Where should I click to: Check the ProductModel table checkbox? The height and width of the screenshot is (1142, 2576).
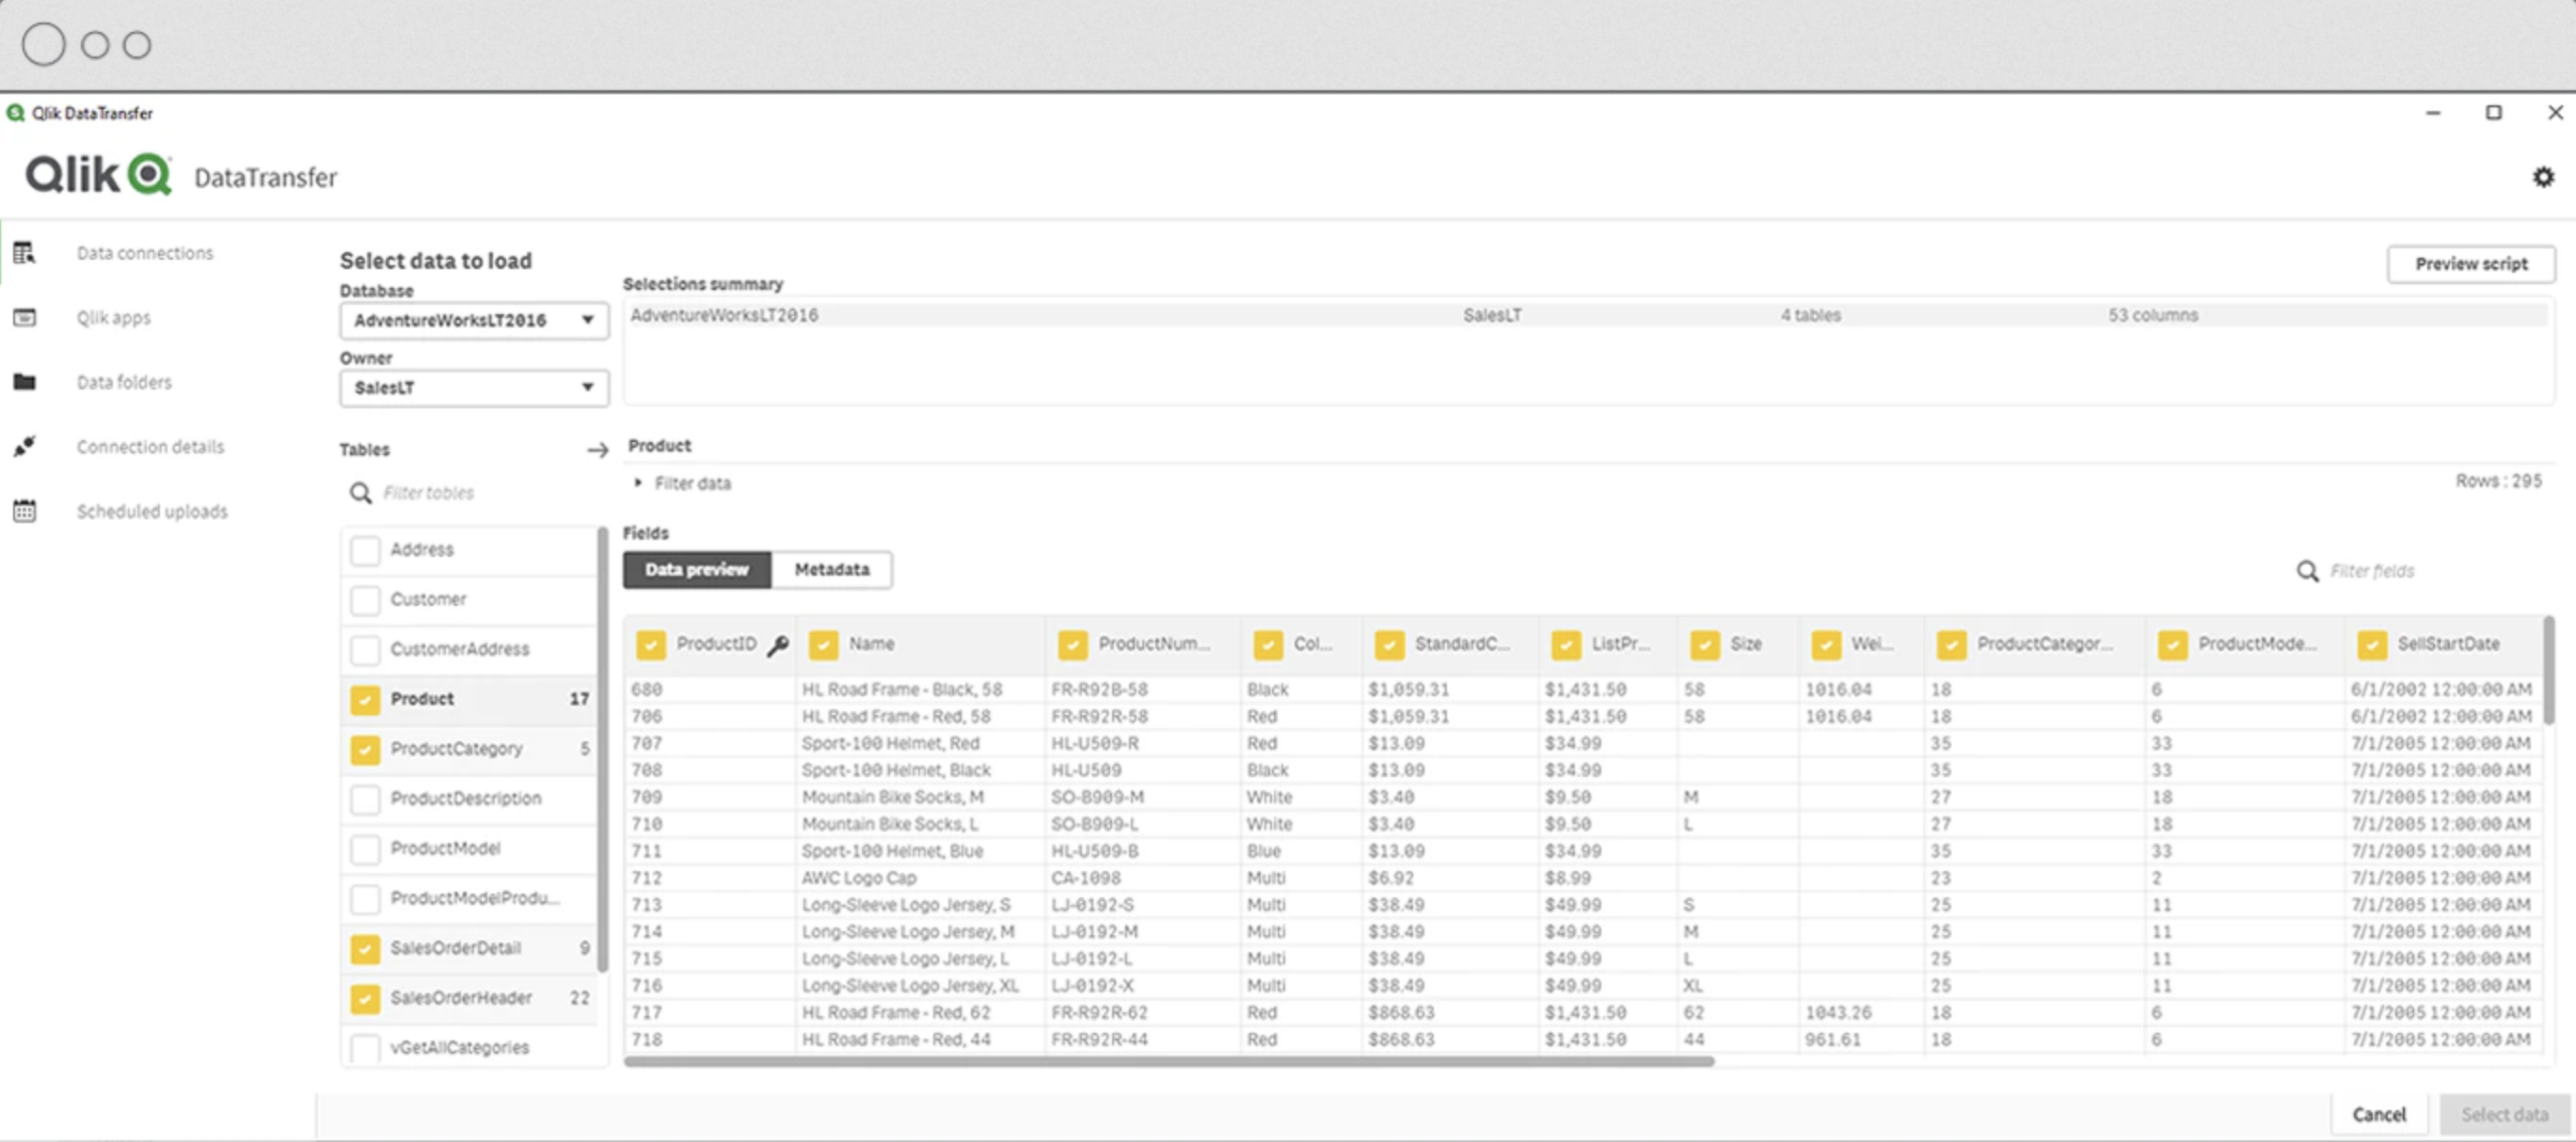(x=365, y=849)
